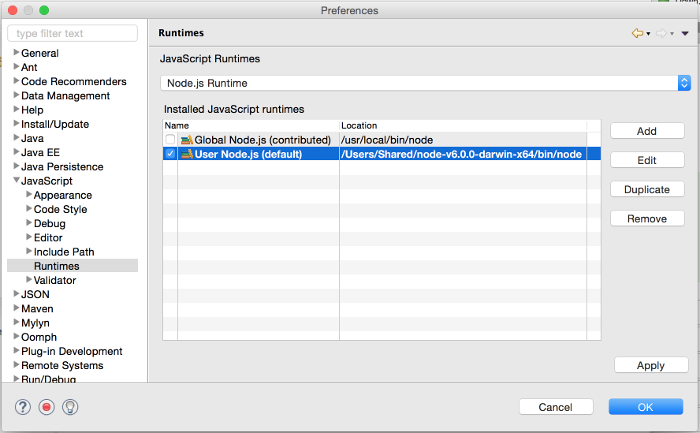Image resolution: width=700 pixels, height=433 pixels.
Task: Click the Cancel button
Action: (556, 407)
